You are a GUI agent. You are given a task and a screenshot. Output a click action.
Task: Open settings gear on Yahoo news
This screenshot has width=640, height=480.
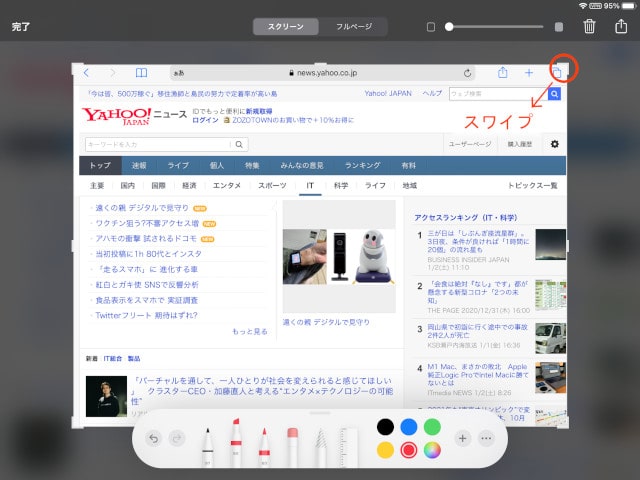coord(554,144)
